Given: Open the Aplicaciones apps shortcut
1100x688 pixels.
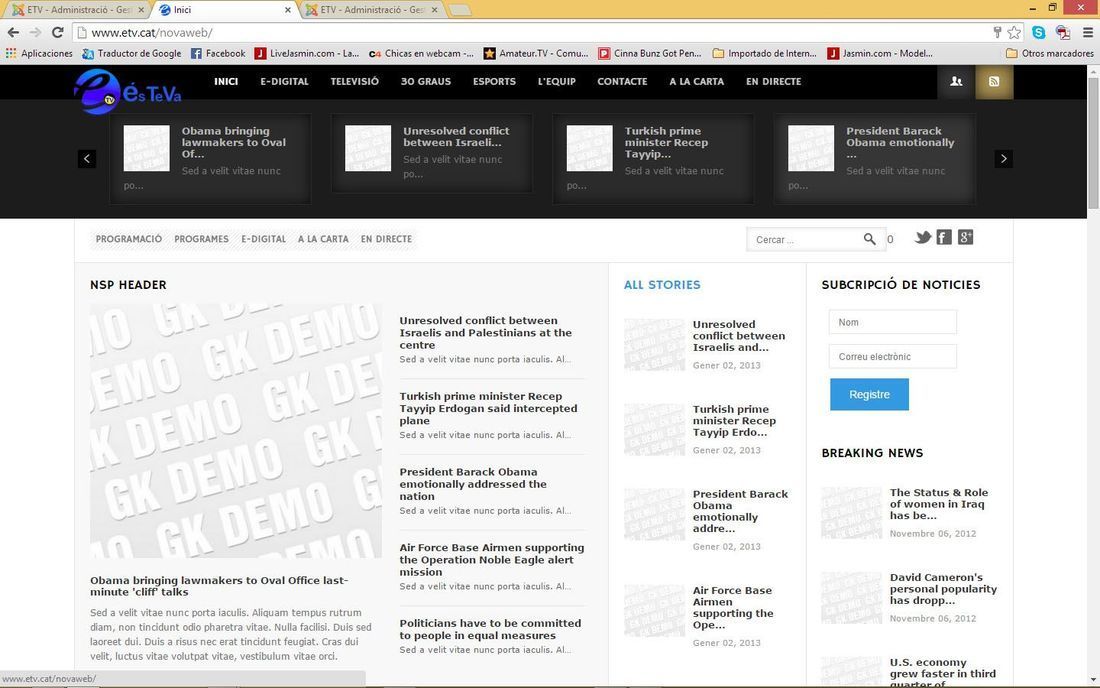Looking at the screenshot, I should [39, 53].
